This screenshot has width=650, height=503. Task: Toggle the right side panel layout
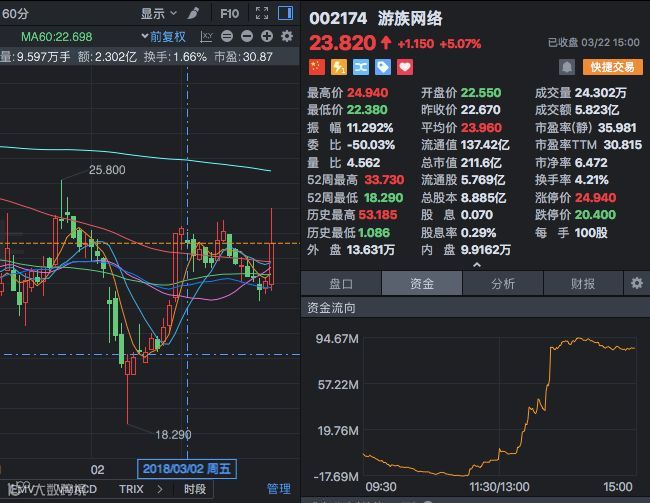(x=286, y=13)
